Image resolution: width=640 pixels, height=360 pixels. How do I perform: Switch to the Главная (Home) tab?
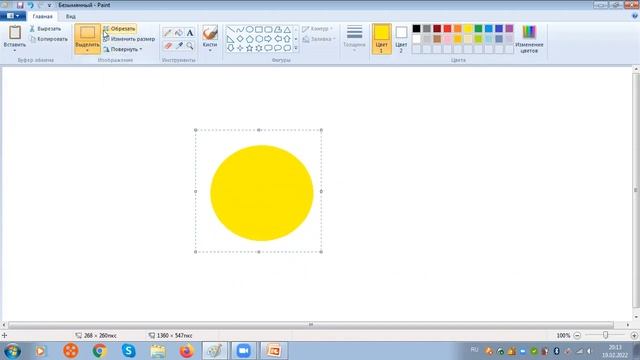pyautogui.click(x=42, y=17)
